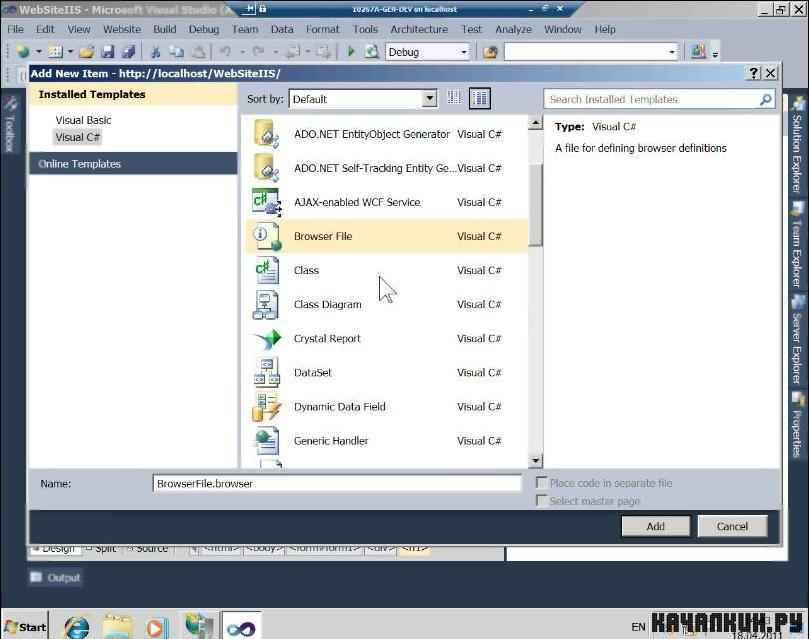Click the Visual Studio taskbar icon

tap(241, 627)
